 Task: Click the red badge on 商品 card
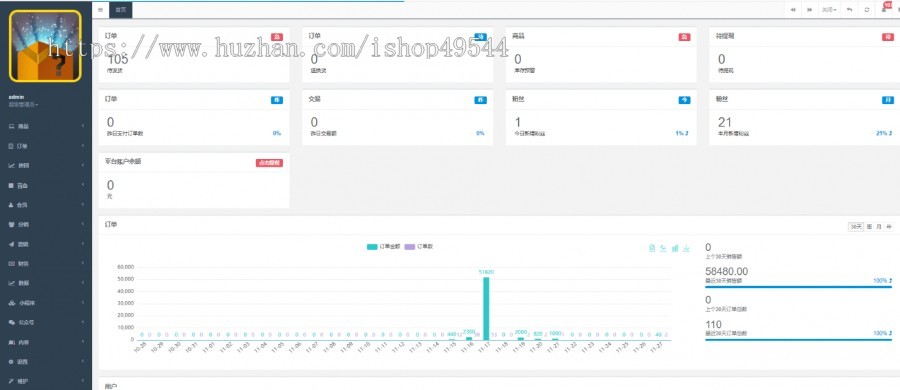click(684, 37)
